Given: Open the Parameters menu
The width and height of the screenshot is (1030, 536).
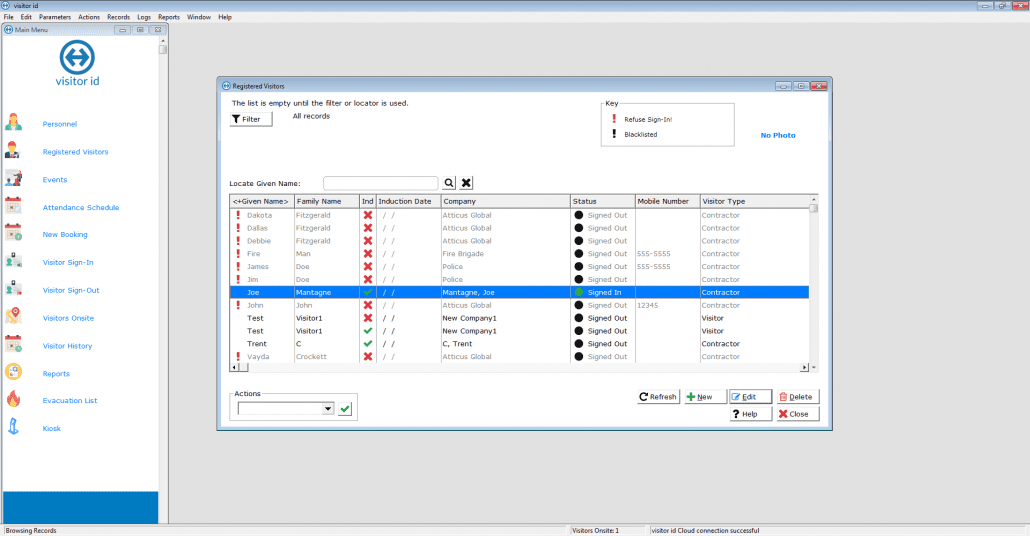Looking at the screenshot, I should (x=54, y=17).
